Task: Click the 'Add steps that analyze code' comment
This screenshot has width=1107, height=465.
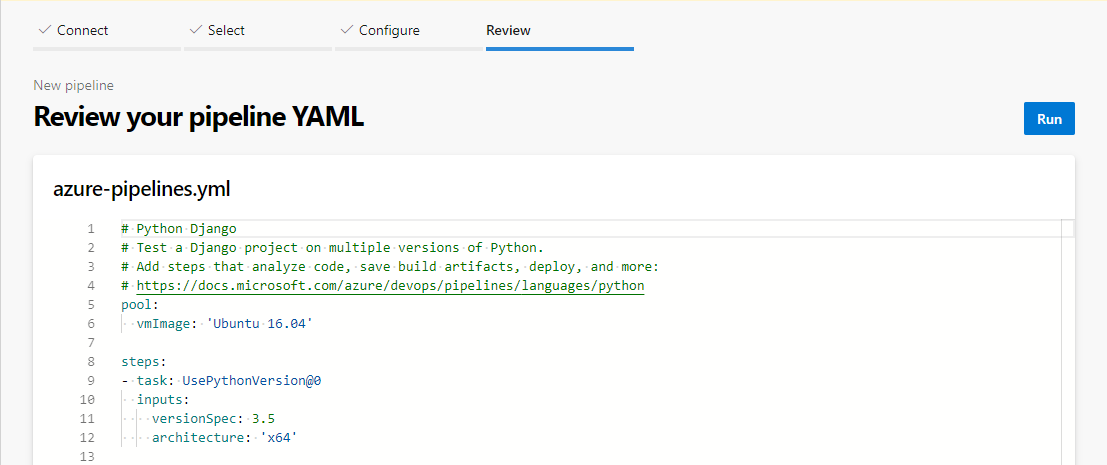Action: (390, 267)
